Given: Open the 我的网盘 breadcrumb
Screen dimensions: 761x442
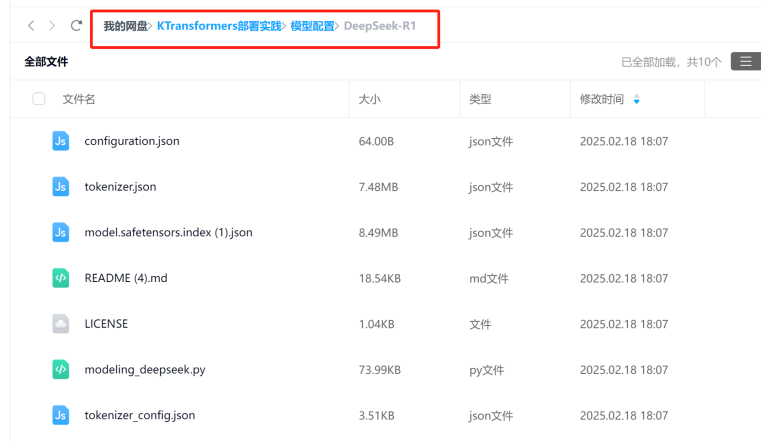Looking at the screenshot, I should click(x=125, y=26).
